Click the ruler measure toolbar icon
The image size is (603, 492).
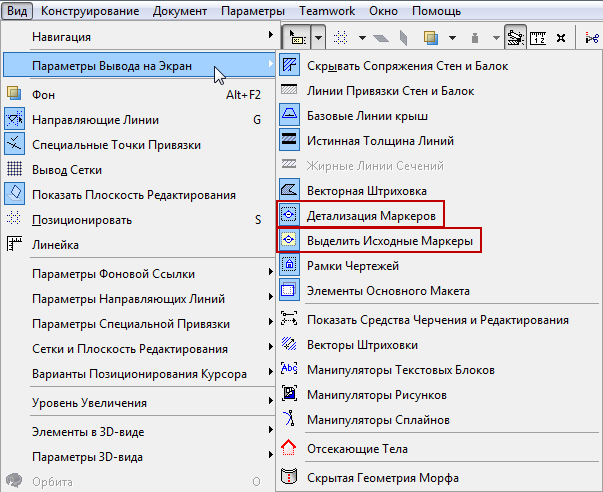click(538, 38)
